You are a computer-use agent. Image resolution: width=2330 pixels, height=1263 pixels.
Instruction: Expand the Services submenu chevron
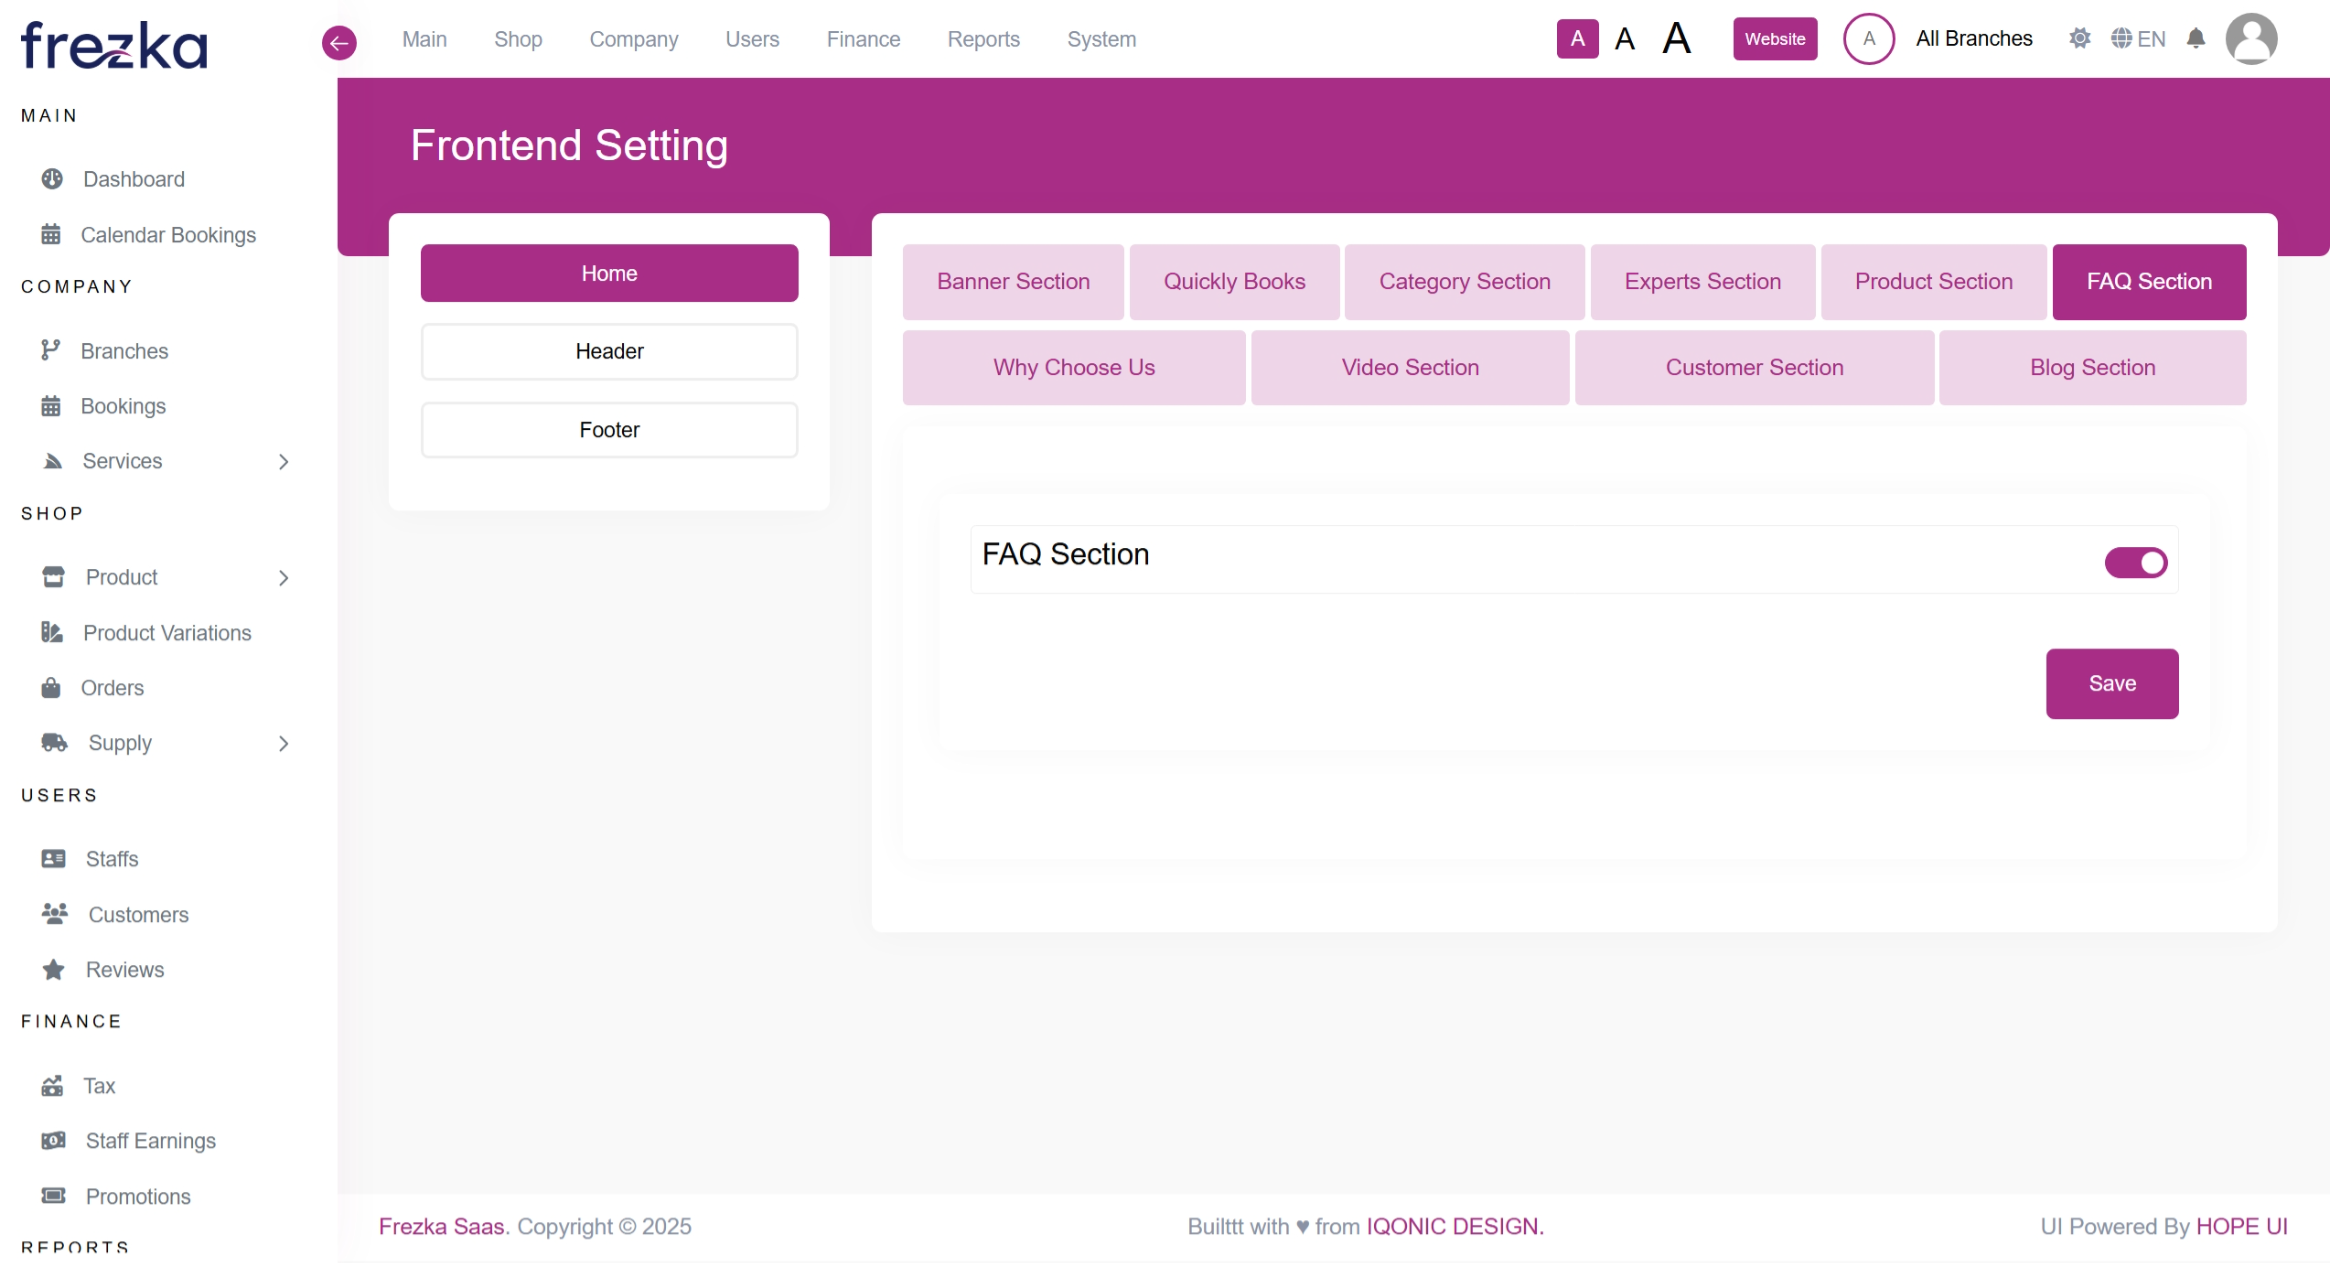(284, 462)
